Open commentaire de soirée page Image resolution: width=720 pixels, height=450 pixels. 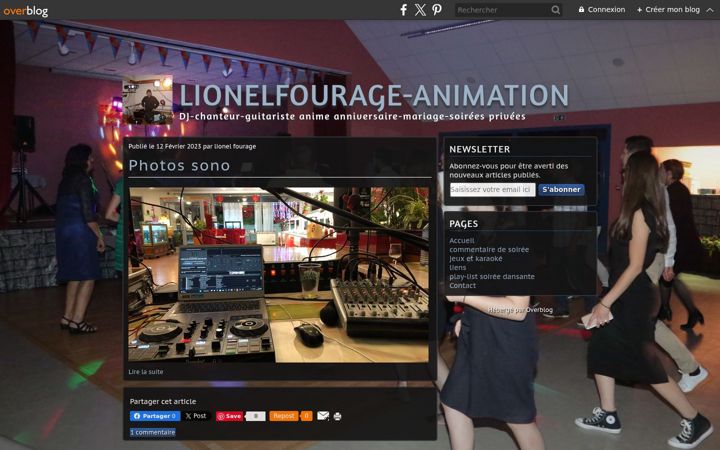click(489, 249)
